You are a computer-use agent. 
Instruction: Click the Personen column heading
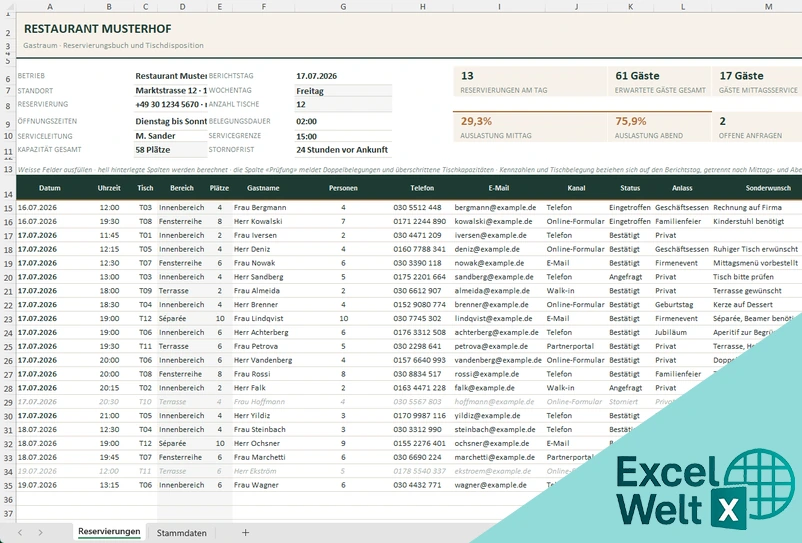[x=343, y=188]
